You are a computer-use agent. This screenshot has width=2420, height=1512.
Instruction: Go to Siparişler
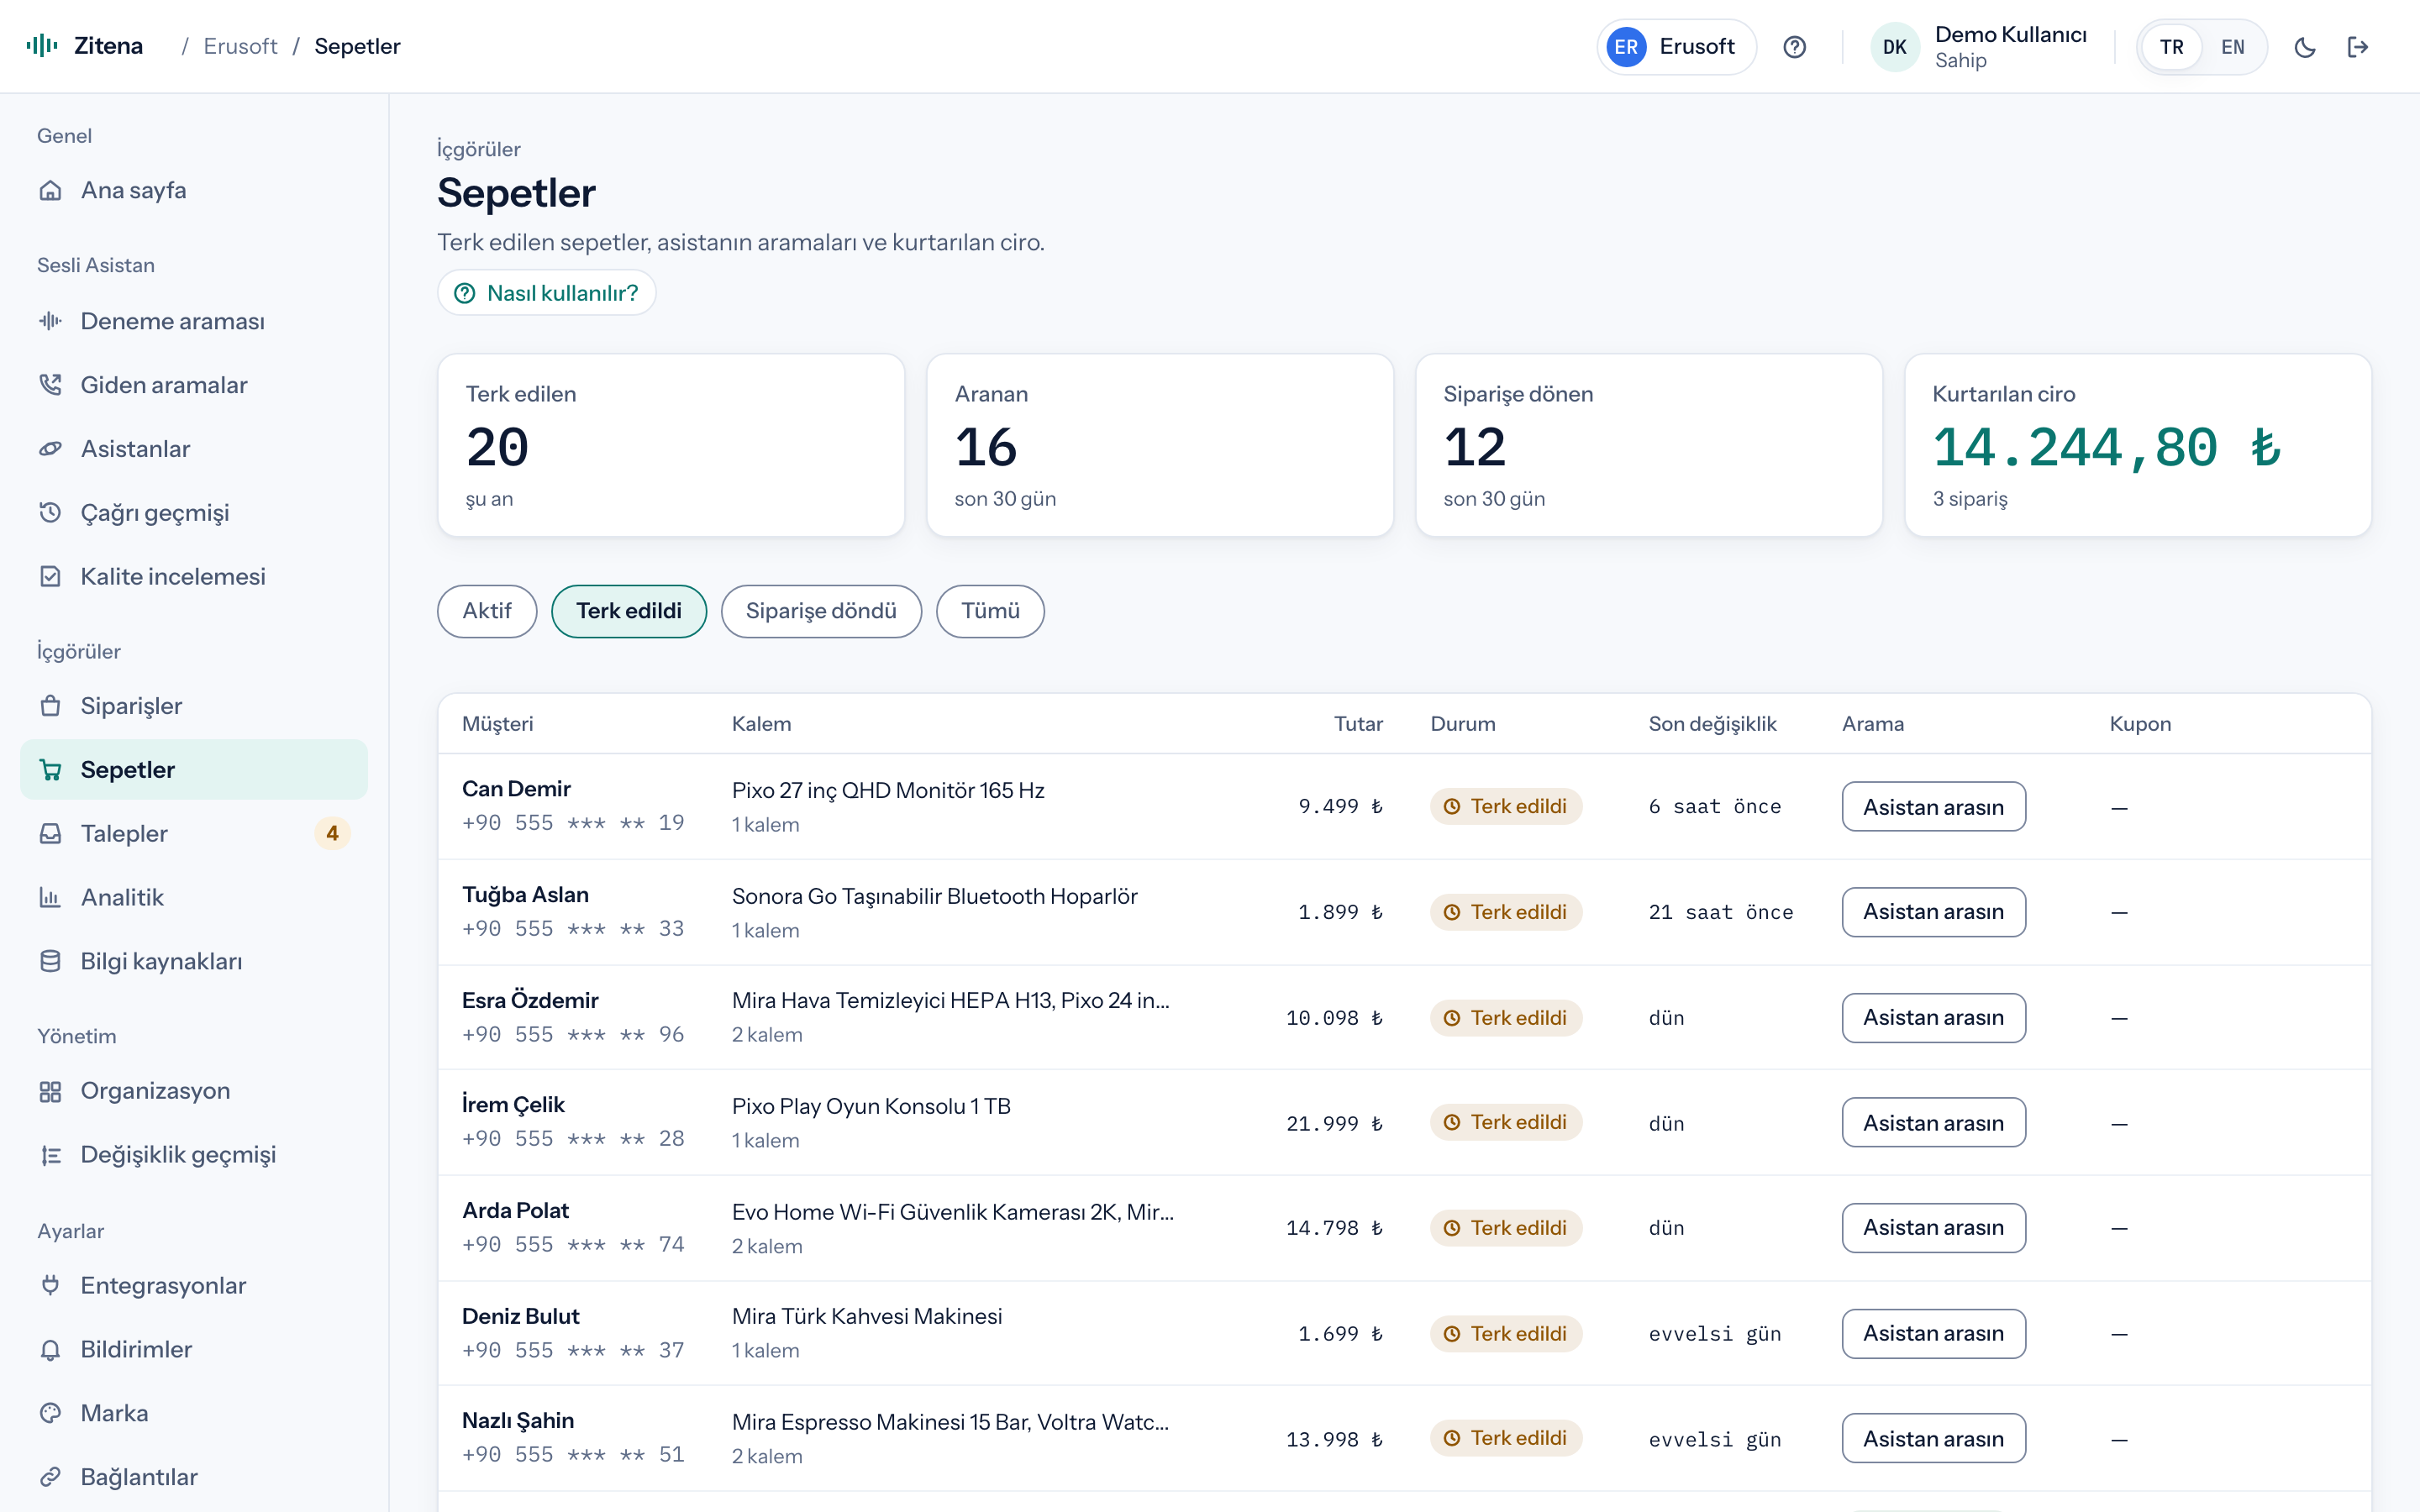click(x=193, y=706)
